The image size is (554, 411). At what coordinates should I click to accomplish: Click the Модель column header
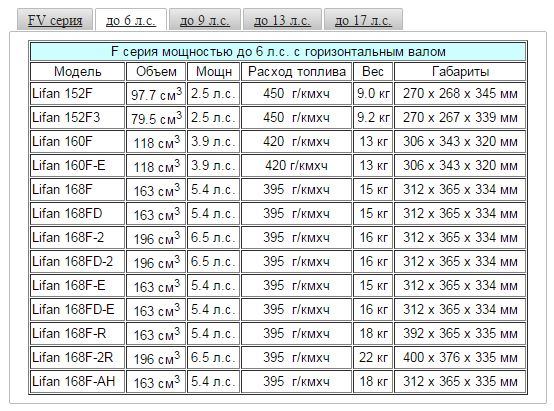click(x=77, y=72)
